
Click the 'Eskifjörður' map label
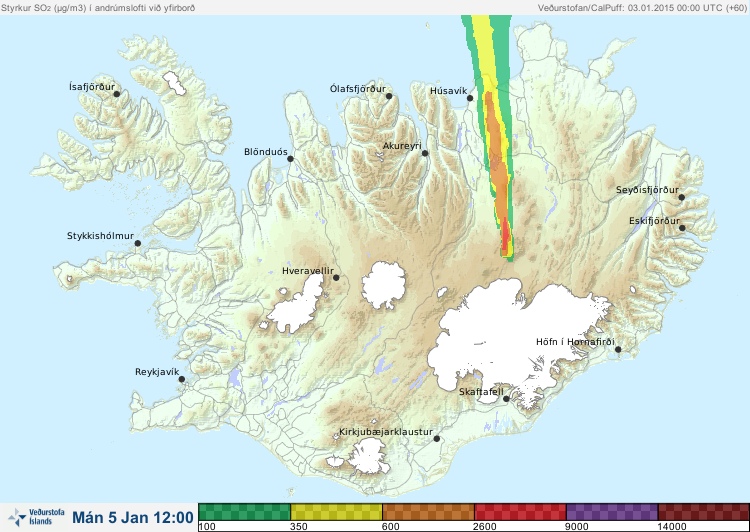coord(654,221)
